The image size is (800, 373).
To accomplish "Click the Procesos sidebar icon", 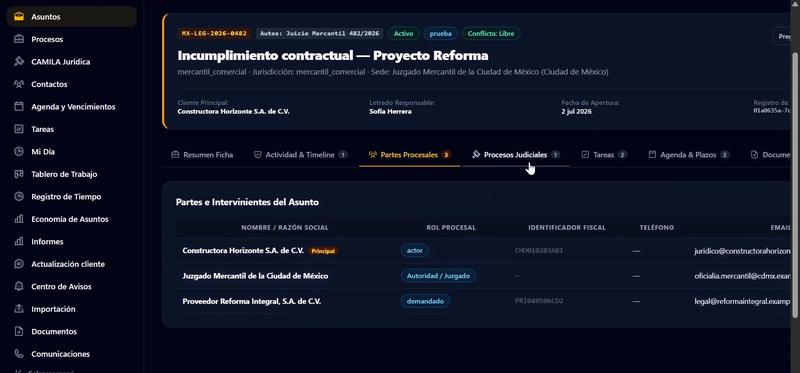I will (x=19, y=39).
